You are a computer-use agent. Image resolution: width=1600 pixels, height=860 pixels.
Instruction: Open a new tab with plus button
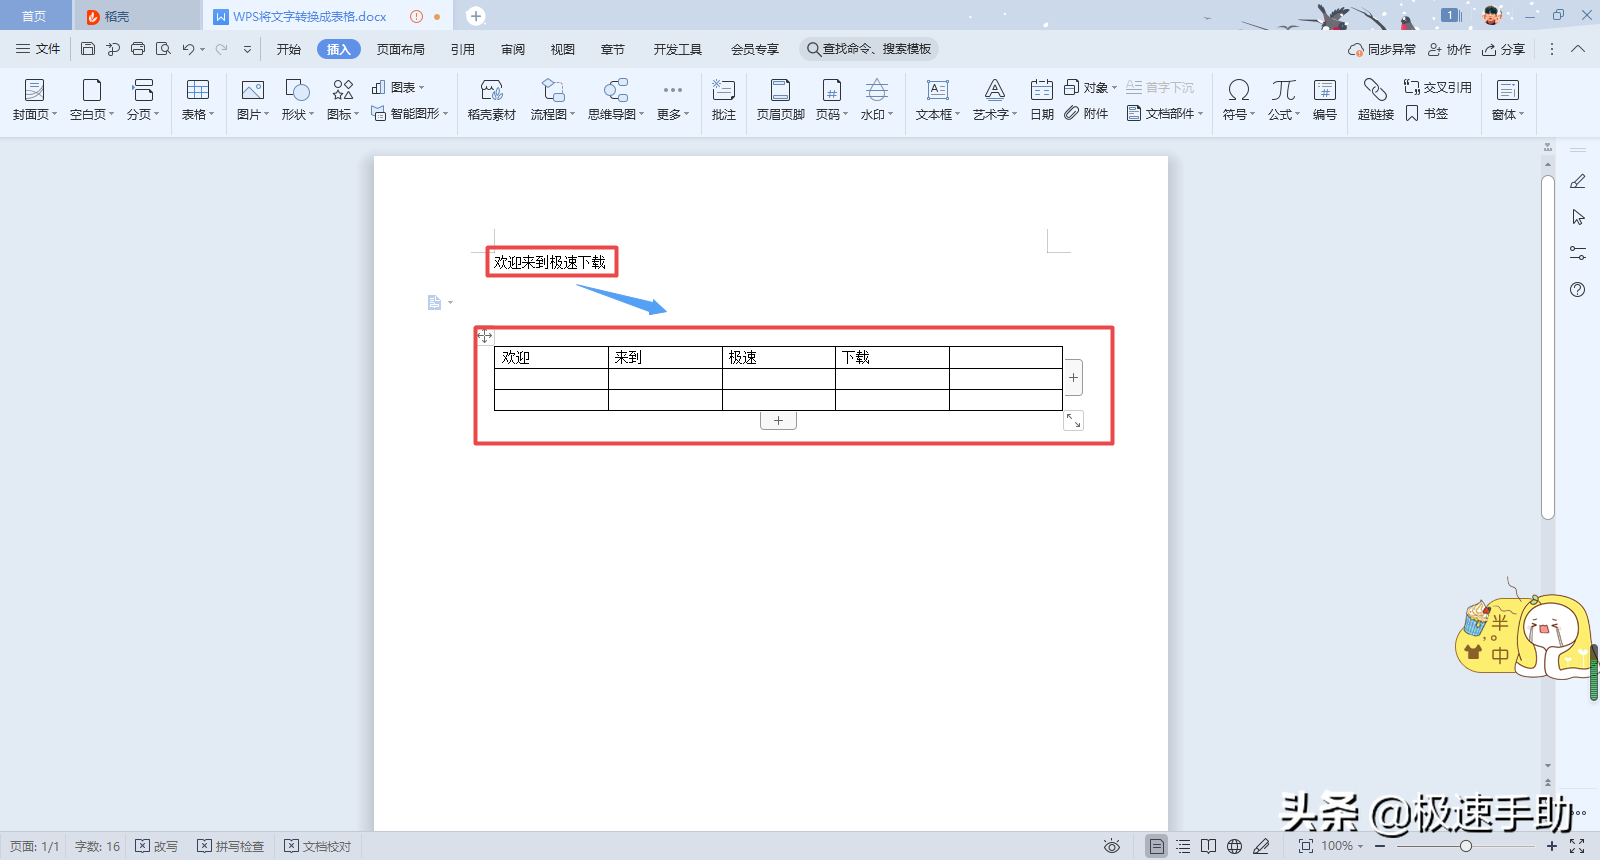pos(476,16)
